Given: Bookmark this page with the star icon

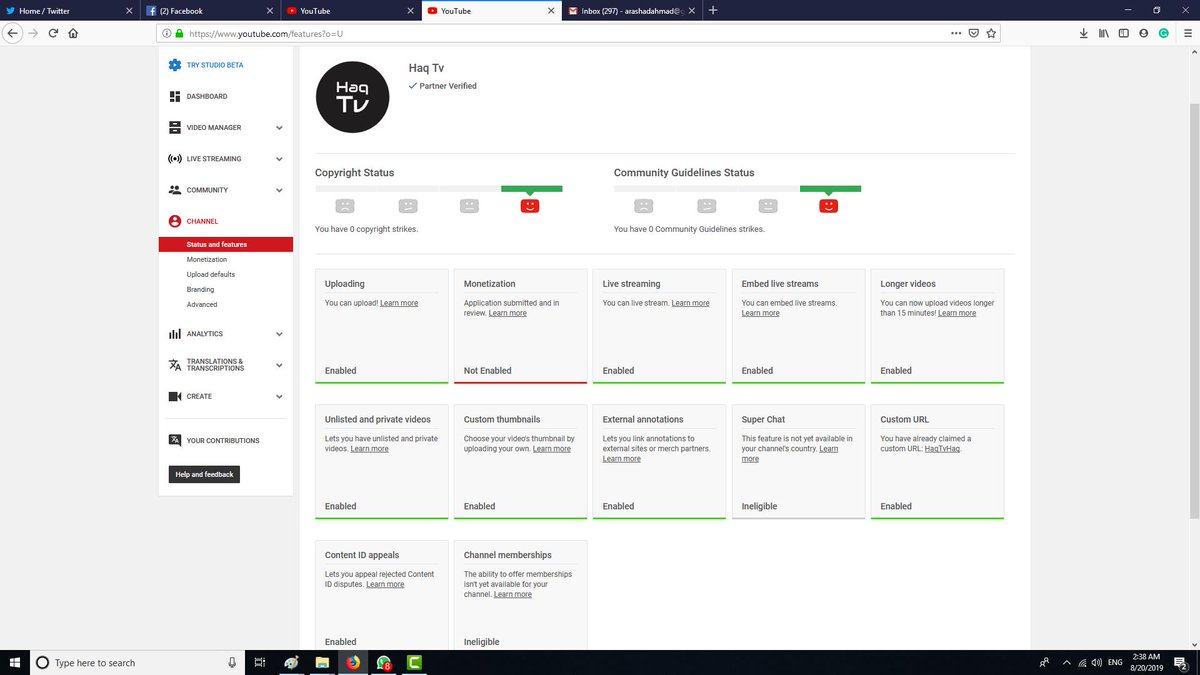Looking at the screenshot, I should (x=990, y=32).
